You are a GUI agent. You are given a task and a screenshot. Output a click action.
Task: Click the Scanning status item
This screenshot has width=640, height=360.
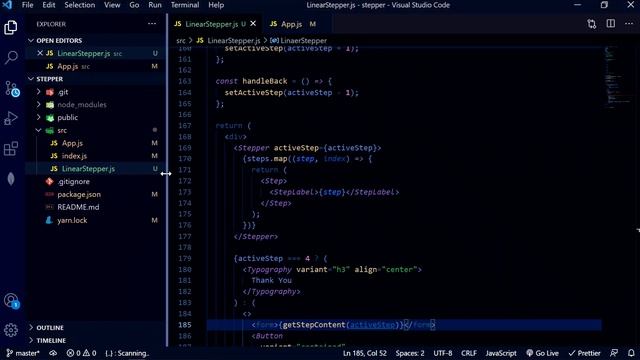point(127,353)
